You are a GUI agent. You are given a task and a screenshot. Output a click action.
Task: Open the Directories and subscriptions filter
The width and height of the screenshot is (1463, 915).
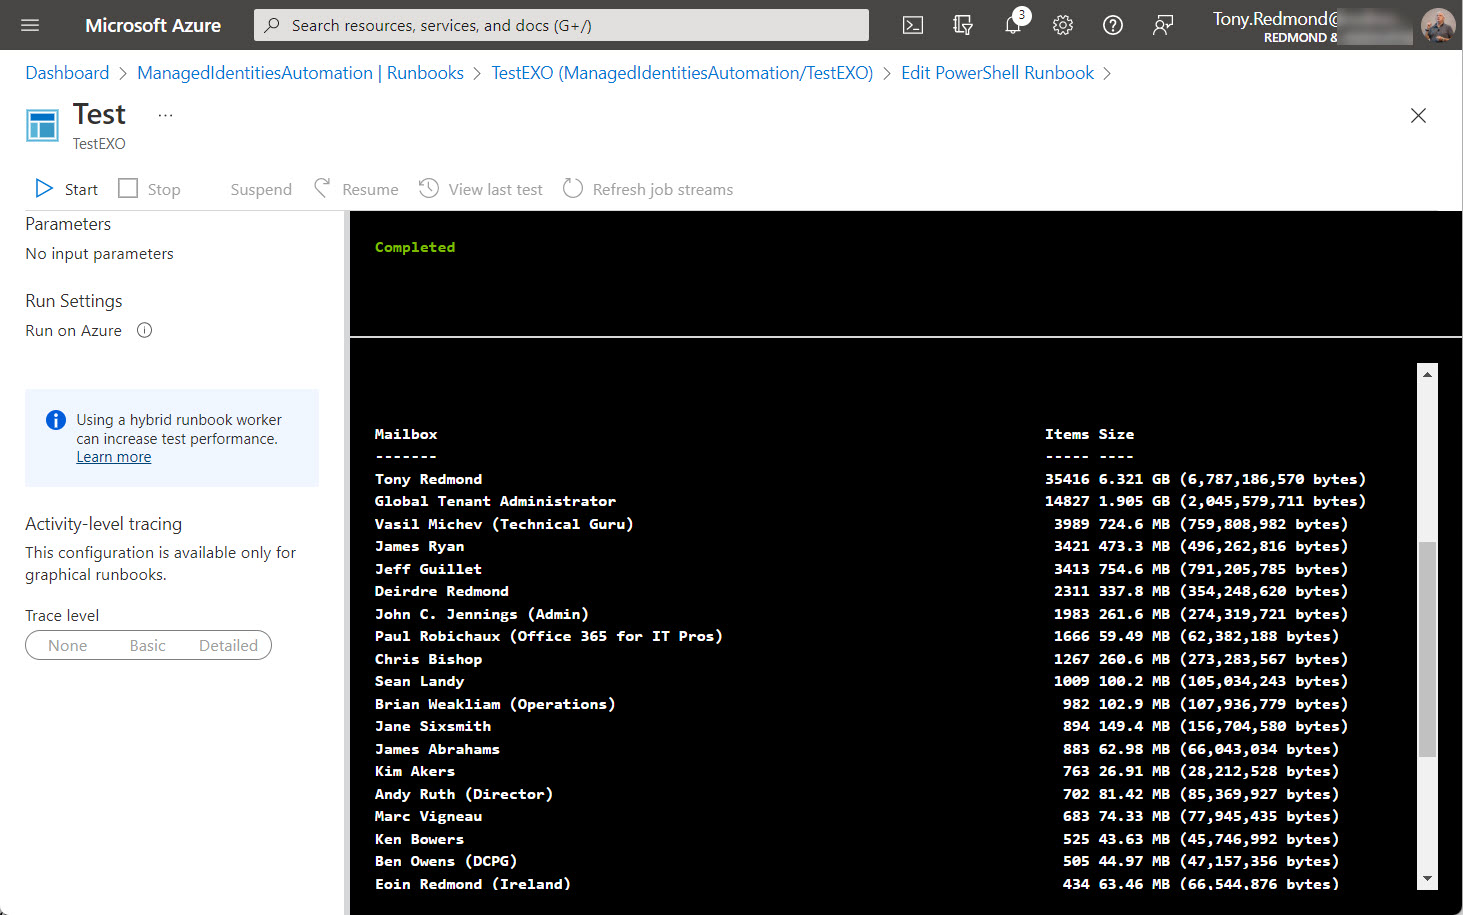pos(962,25)
